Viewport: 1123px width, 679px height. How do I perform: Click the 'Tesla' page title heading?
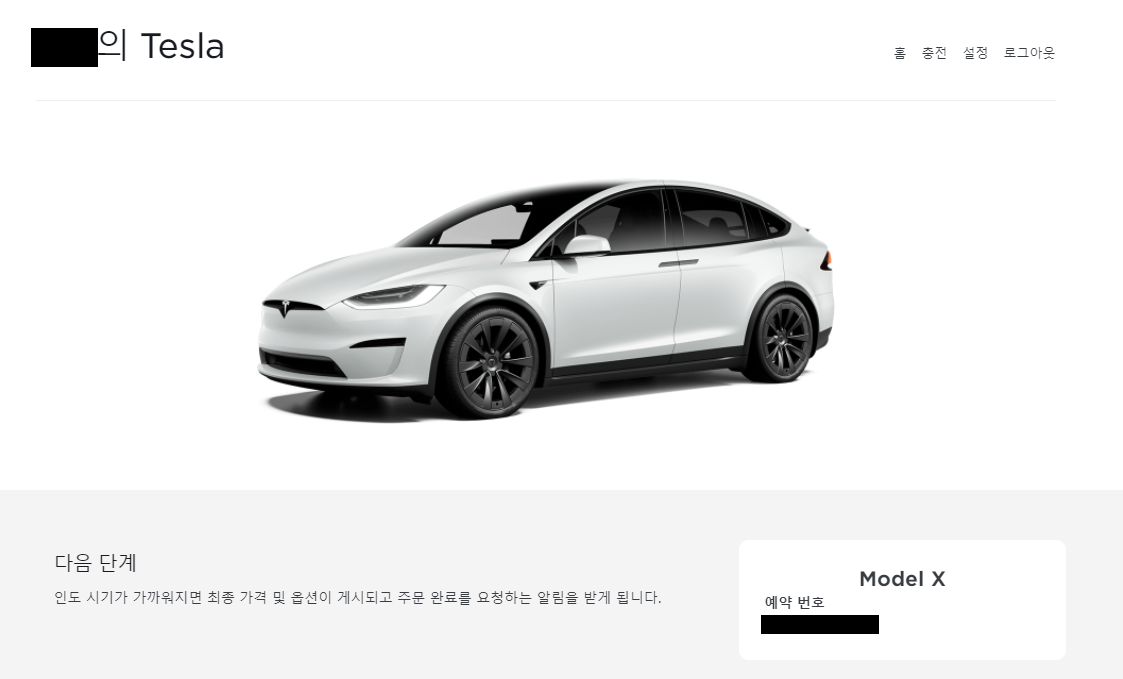[183, 47]
